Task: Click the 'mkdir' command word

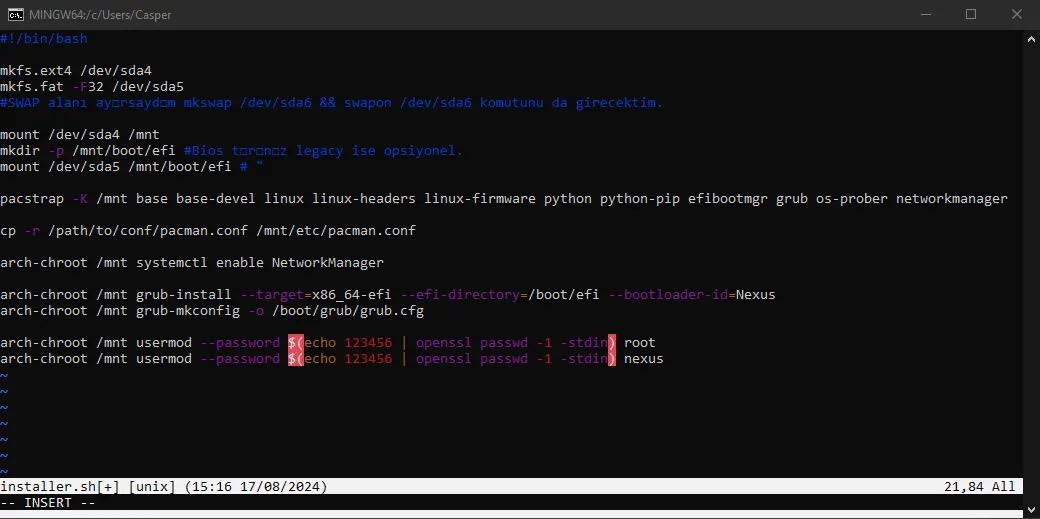Action: [x=20, y=151]
